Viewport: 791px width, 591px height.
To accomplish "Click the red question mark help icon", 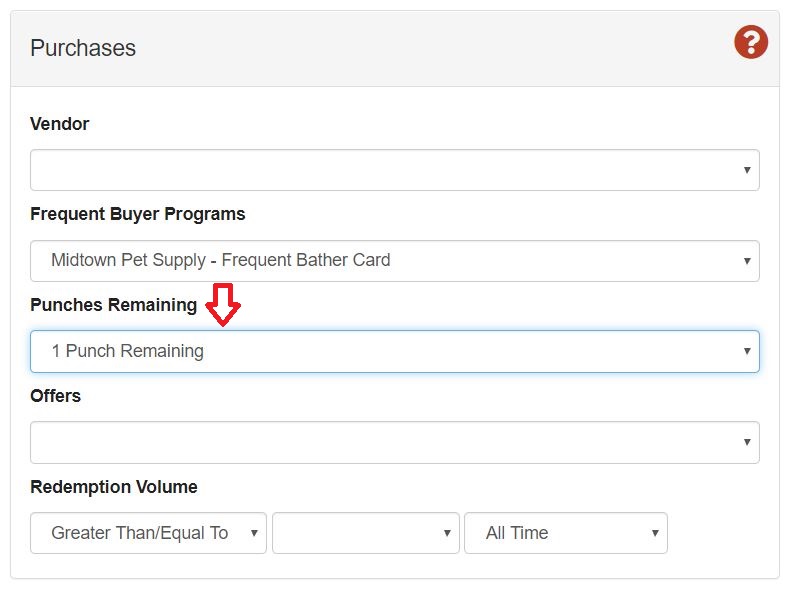I will click(x=750, y=42).
